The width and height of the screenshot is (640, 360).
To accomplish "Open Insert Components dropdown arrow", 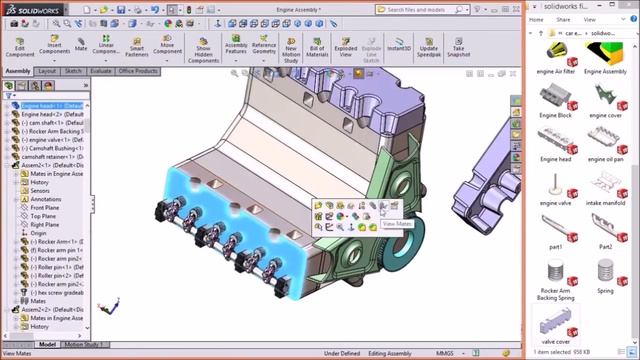I will 54,60.
